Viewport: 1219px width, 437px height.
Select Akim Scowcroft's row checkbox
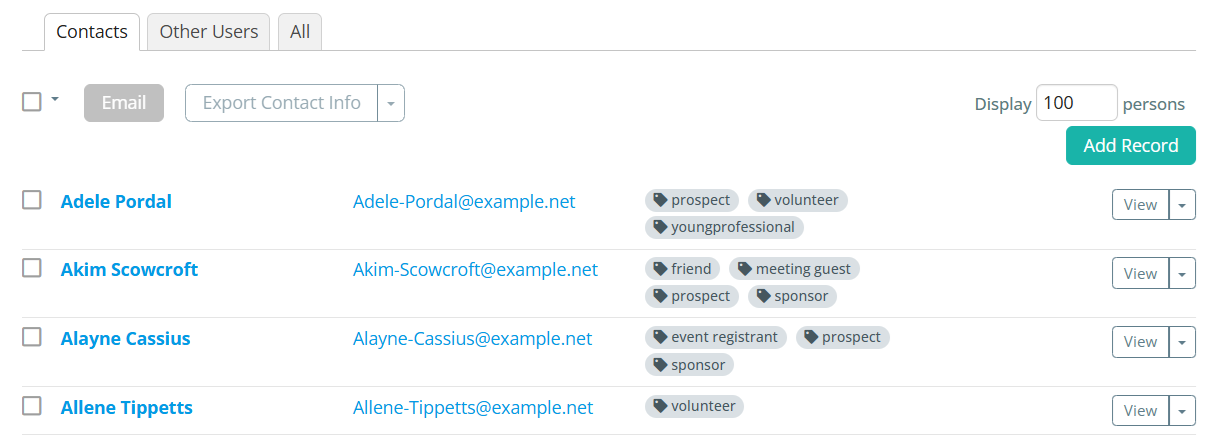tap(32, 268)
